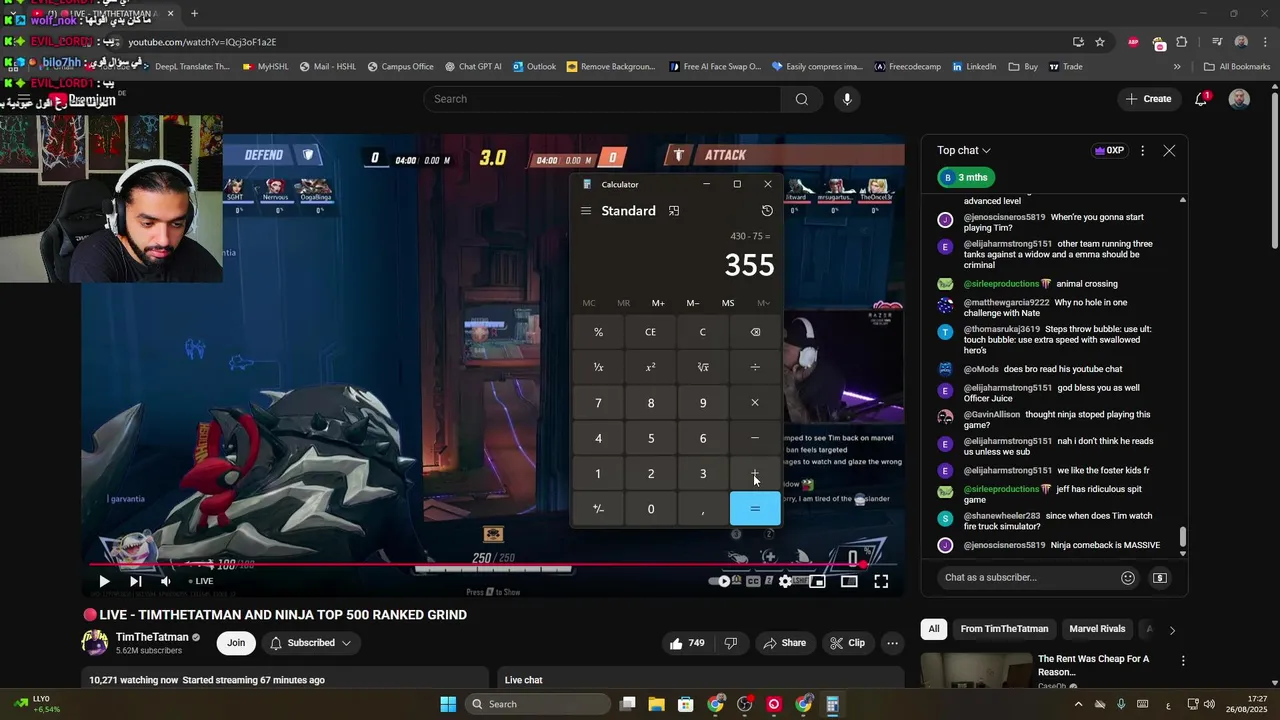Enter fullscreen video mode

click(x=881, y=581)
